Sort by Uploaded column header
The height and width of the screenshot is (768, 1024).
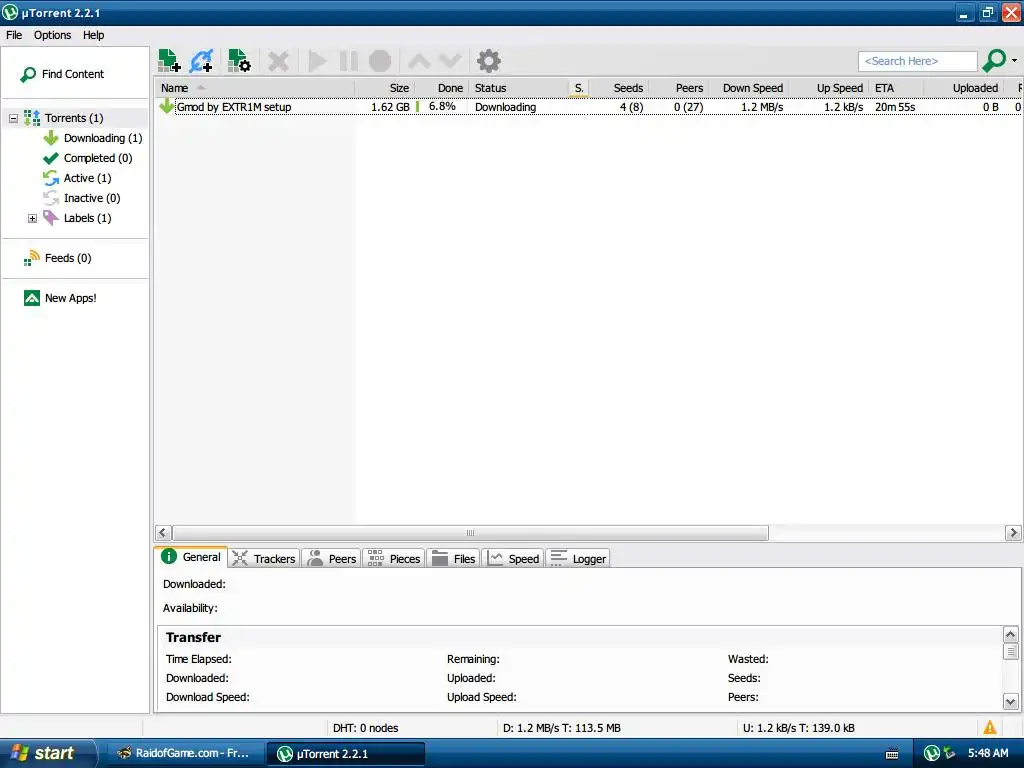pyautogui.click(x=964, y=88)
